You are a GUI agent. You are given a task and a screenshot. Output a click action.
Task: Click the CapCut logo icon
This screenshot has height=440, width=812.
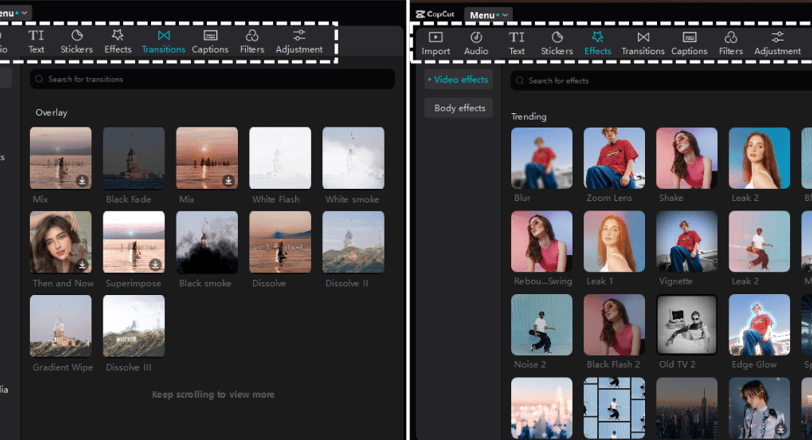point(420,14)
